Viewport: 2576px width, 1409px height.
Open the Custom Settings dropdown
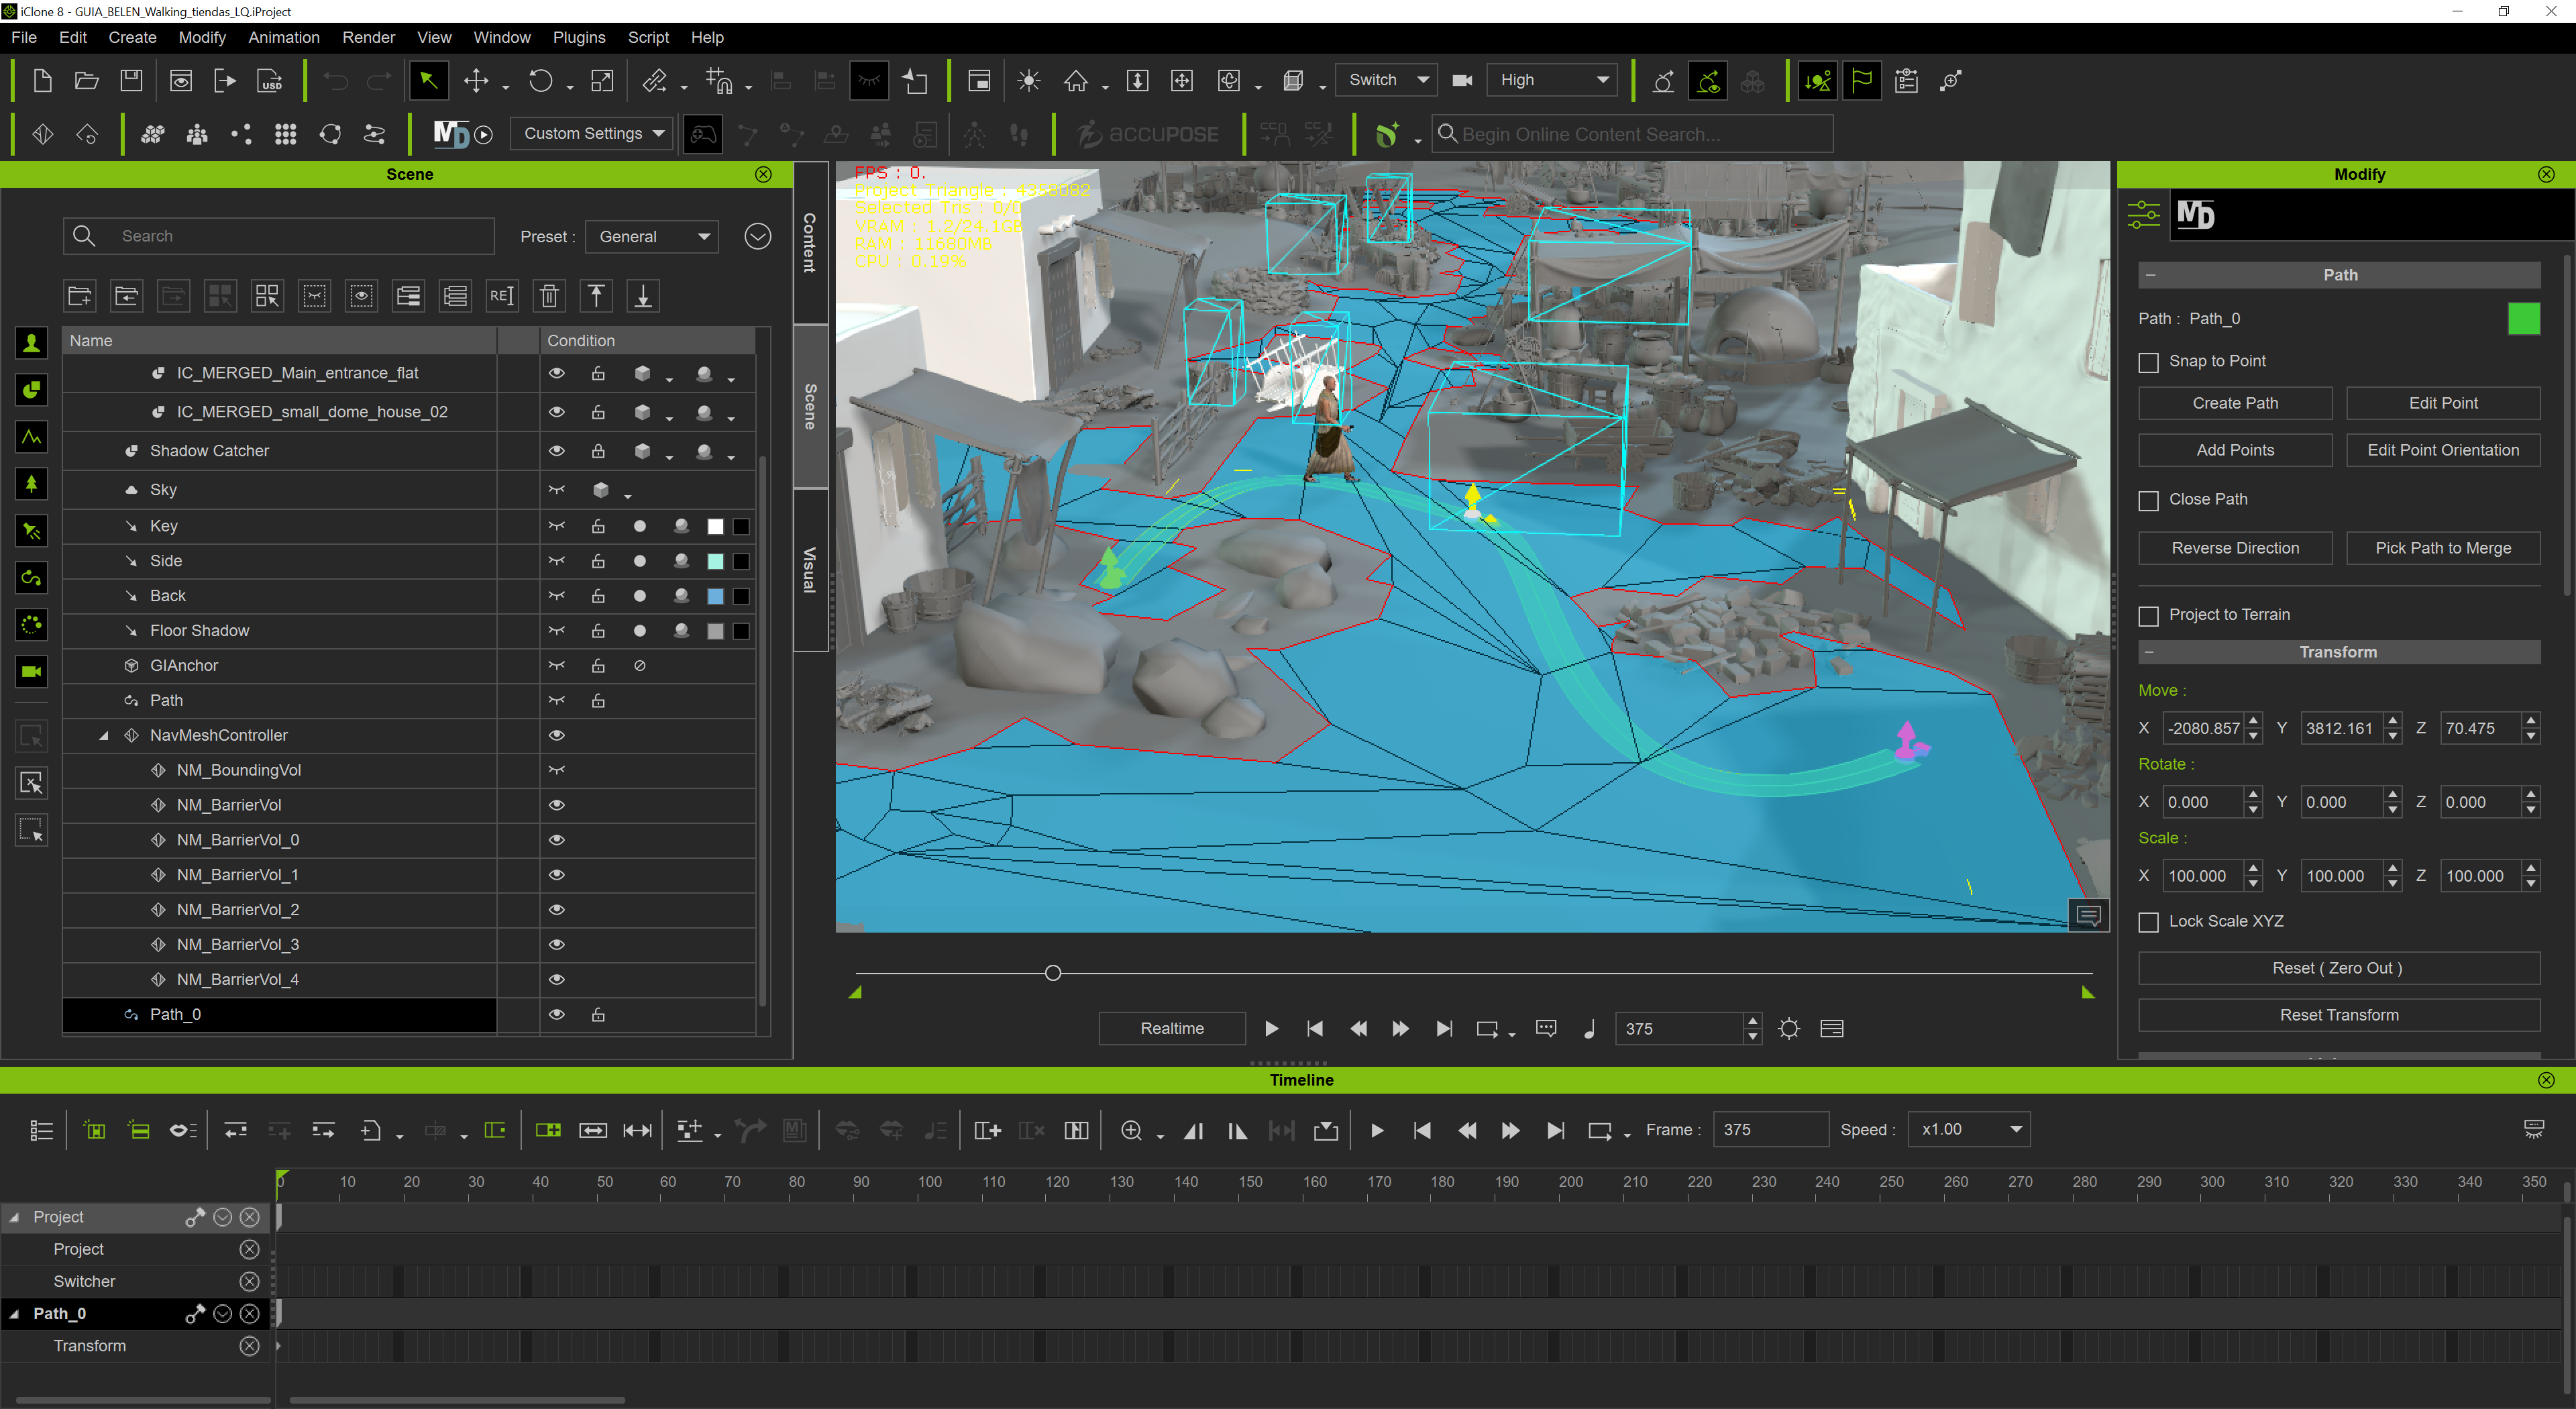(x=593, y=133)
